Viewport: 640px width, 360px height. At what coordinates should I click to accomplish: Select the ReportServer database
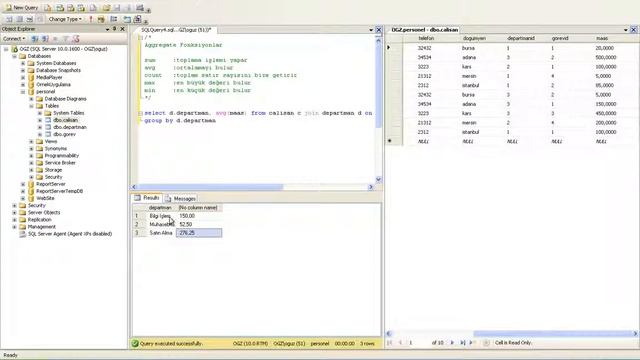pos(51,184)
